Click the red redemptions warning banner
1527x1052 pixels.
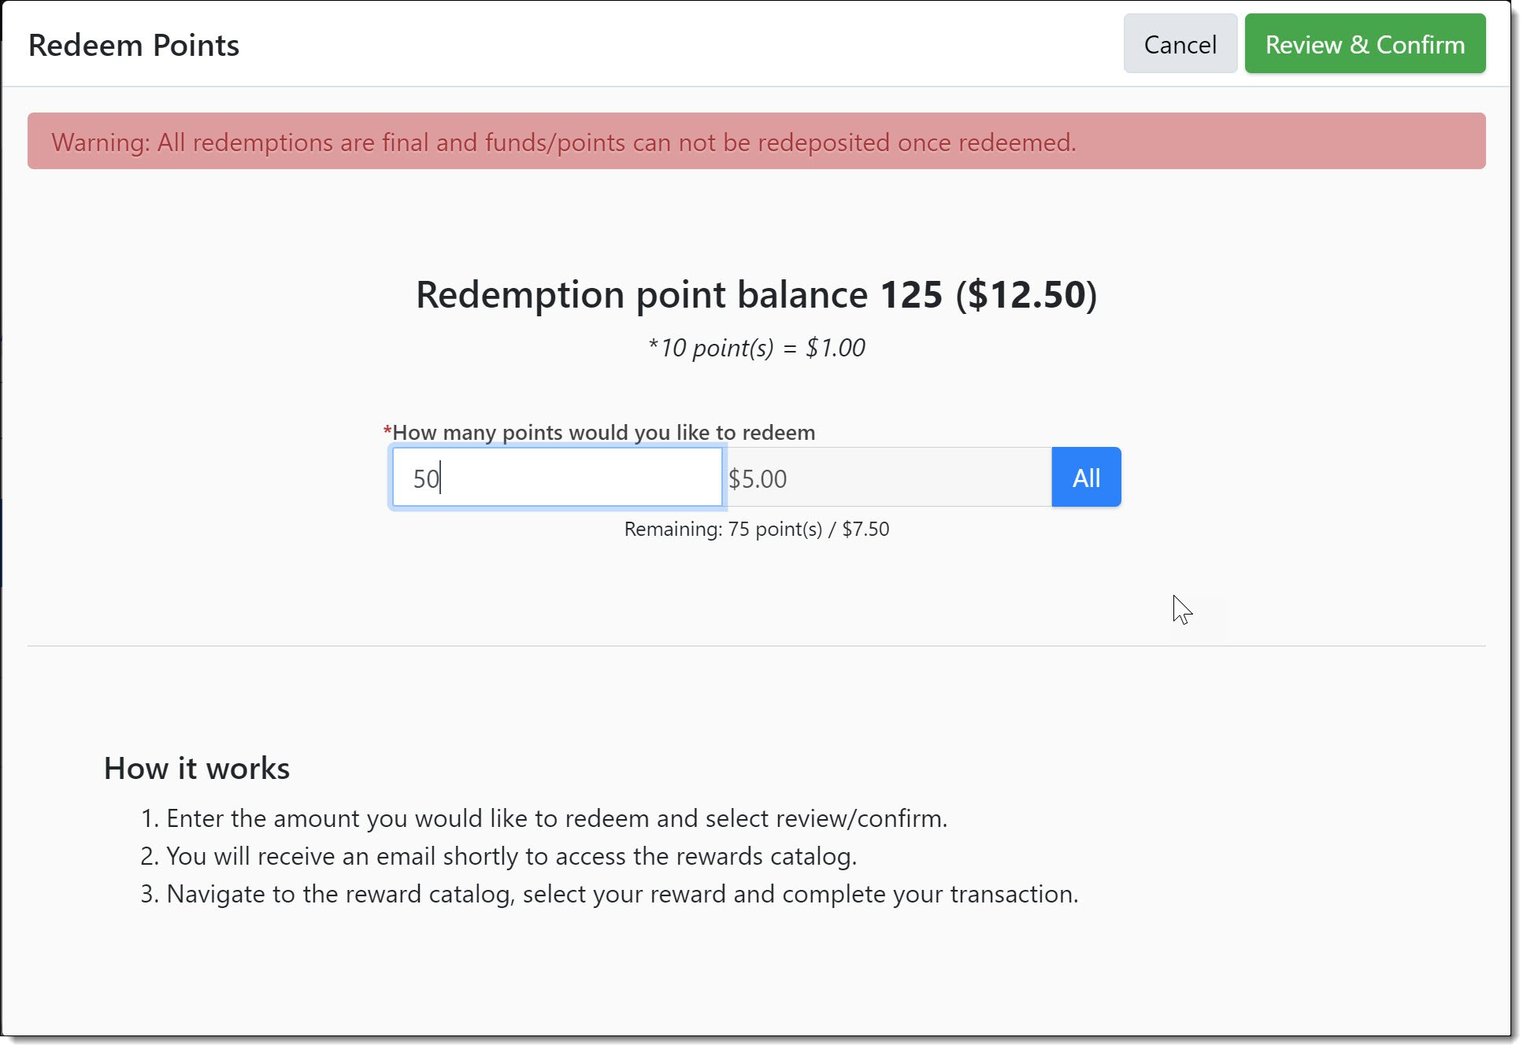pyautogui.click(x=755, y=142)
